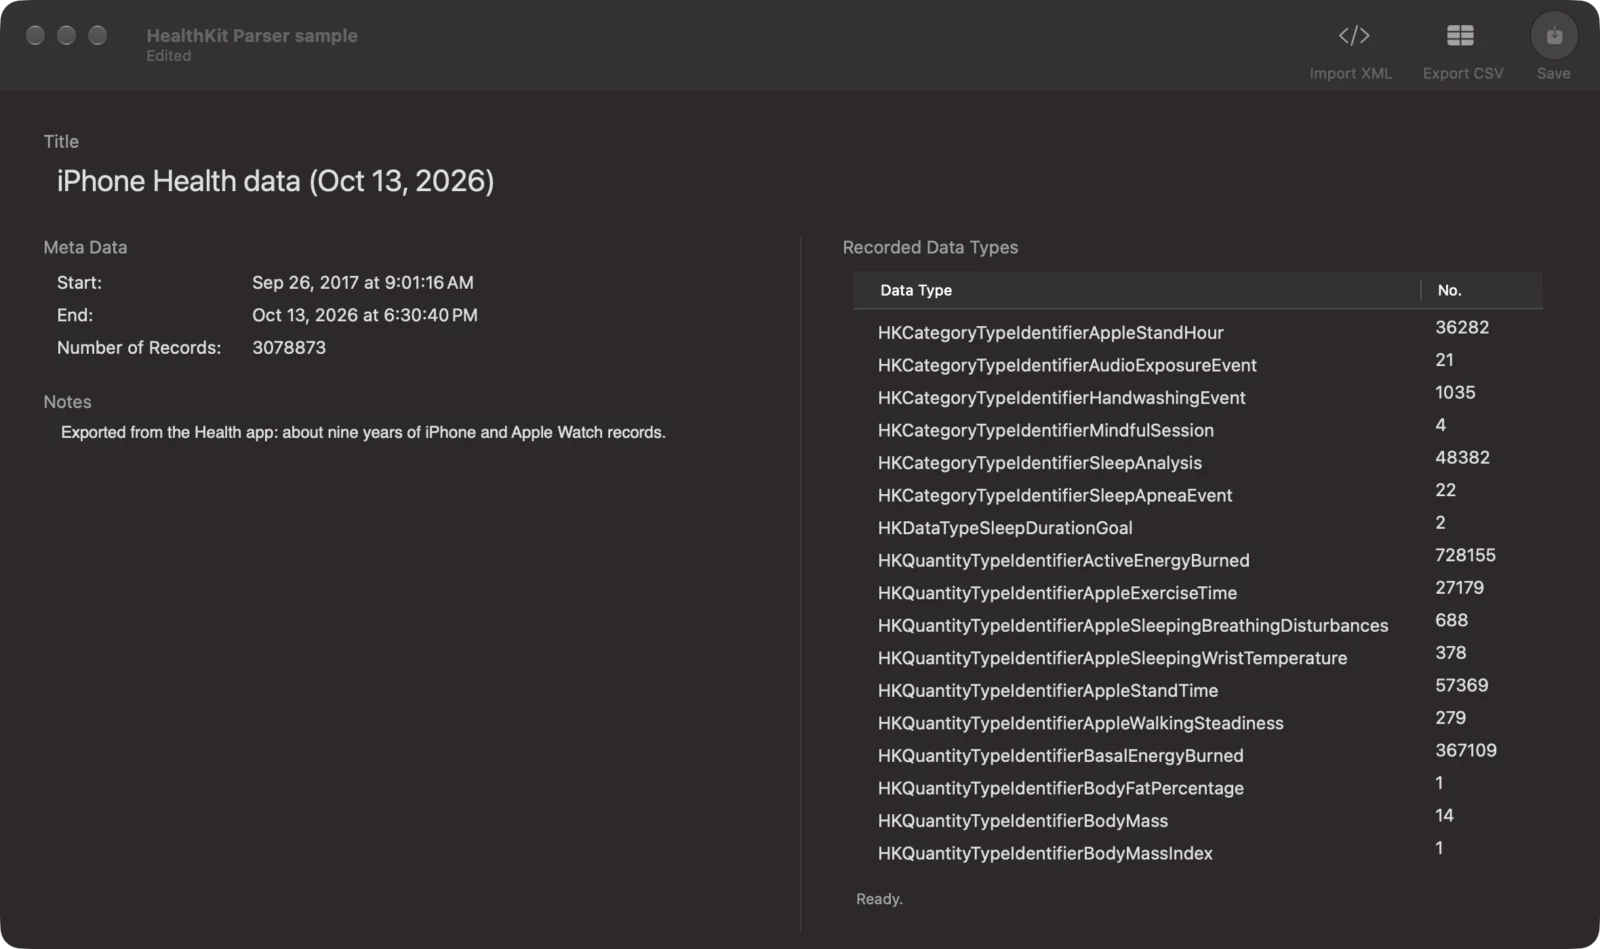Select the HKQuantityTypeIdentifierBasalEnergyBurned row

(x=1198, y=755)
